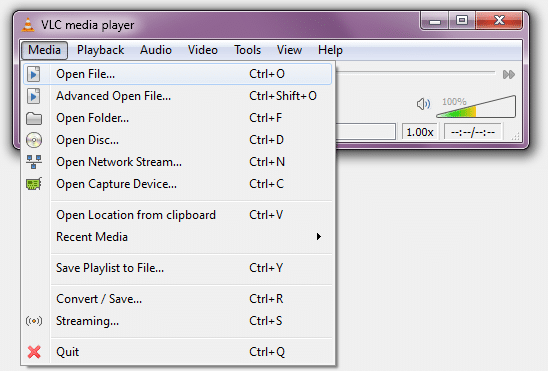Image resolution: width=548 pixels, height=371 pixels.
Task: Open the Help menu
Action: tap(330, 50)
